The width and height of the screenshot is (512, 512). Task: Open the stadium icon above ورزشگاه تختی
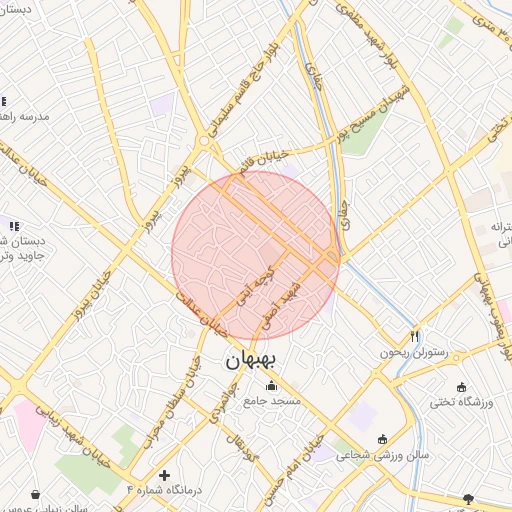[x=461, y=387]
